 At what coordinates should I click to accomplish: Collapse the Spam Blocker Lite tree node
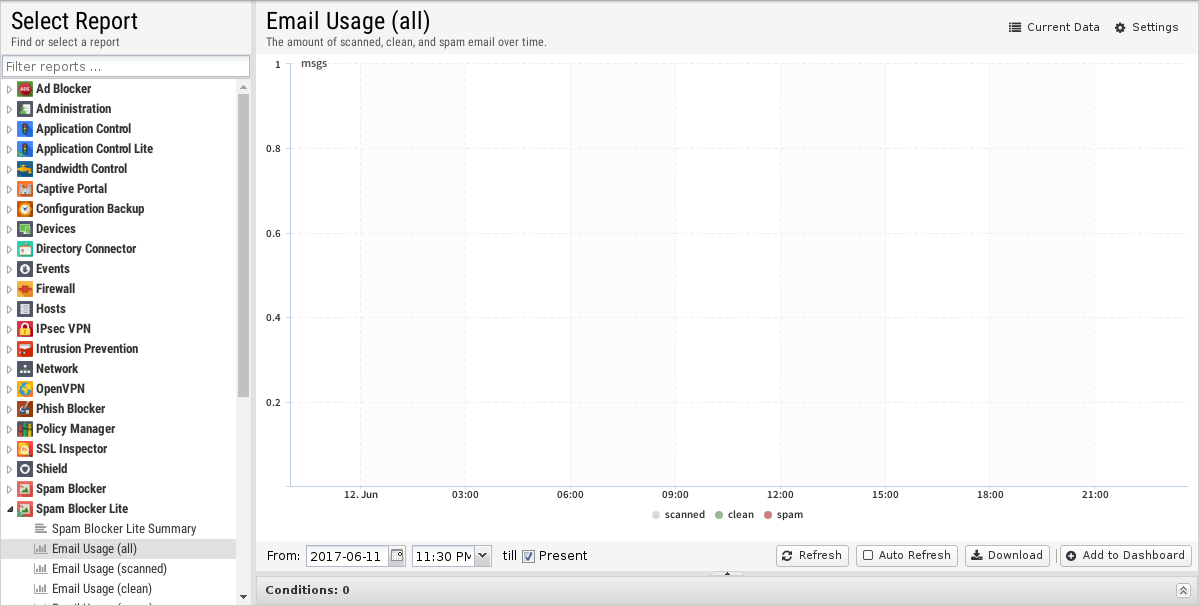9,509
